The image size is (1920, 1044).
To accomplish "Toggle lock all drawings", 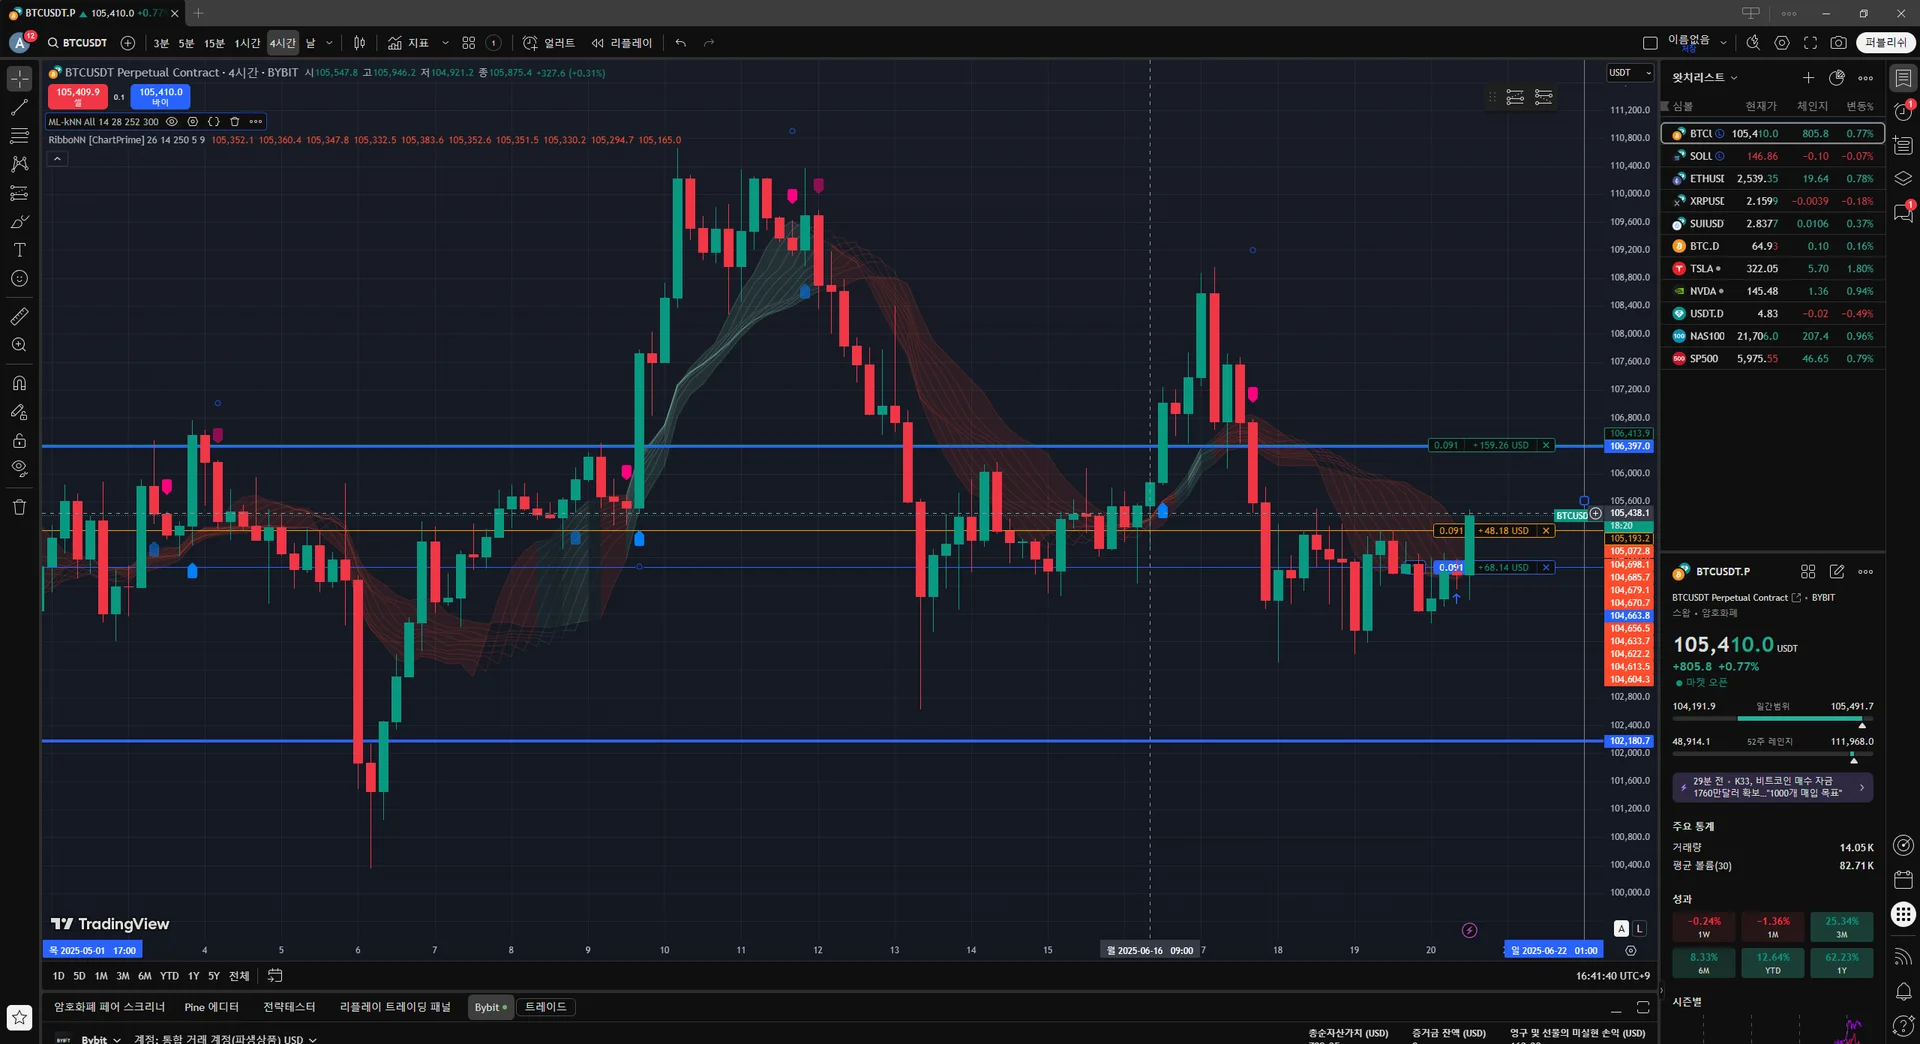I will pyautogui.click(x=19, y=440).
